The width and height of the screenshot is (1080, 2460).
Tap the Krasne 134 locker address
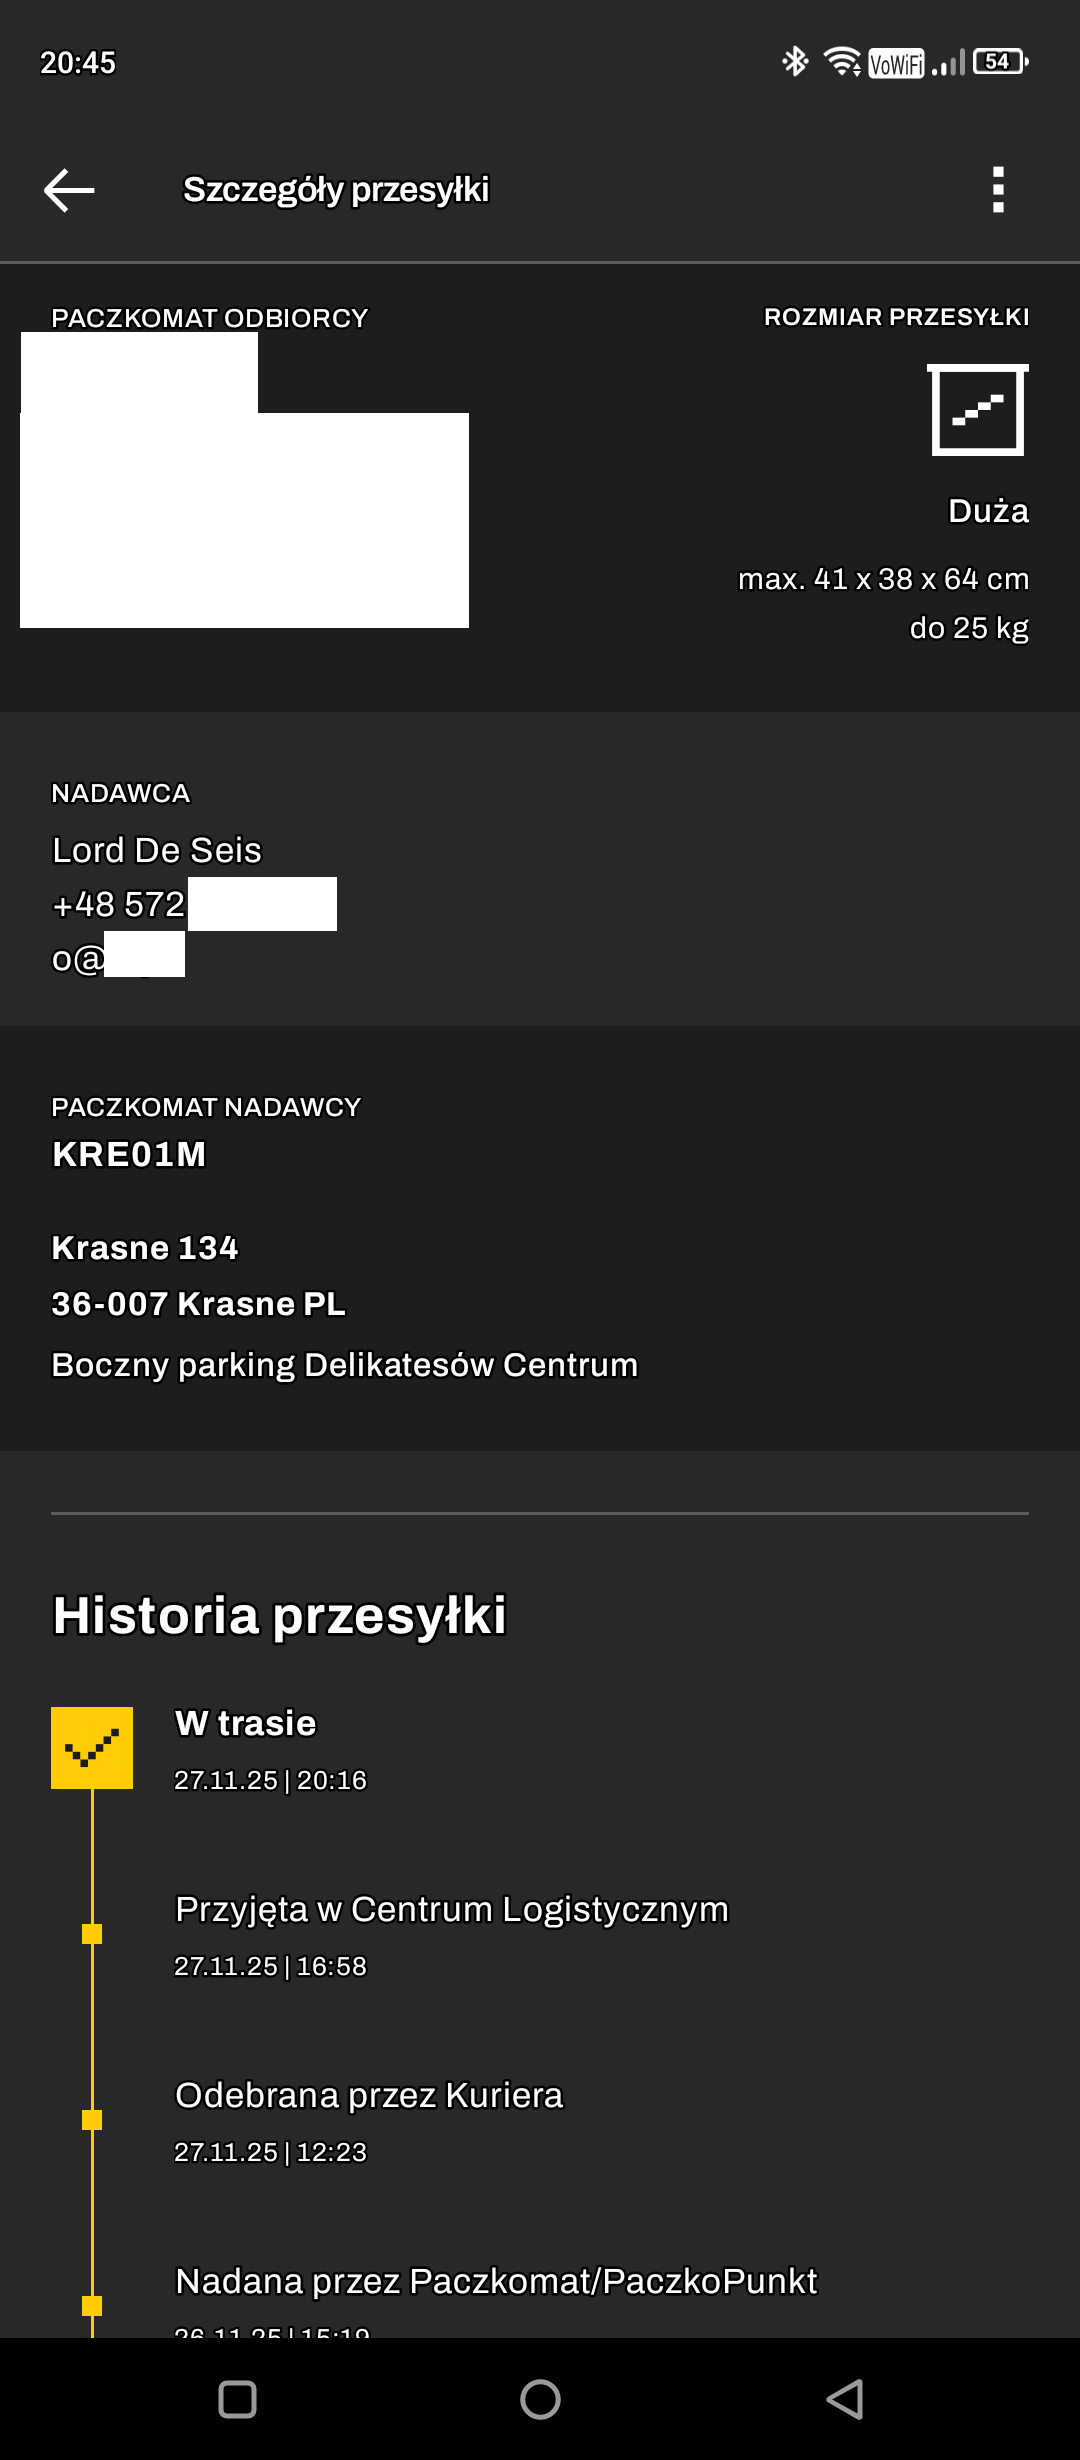145,1248
